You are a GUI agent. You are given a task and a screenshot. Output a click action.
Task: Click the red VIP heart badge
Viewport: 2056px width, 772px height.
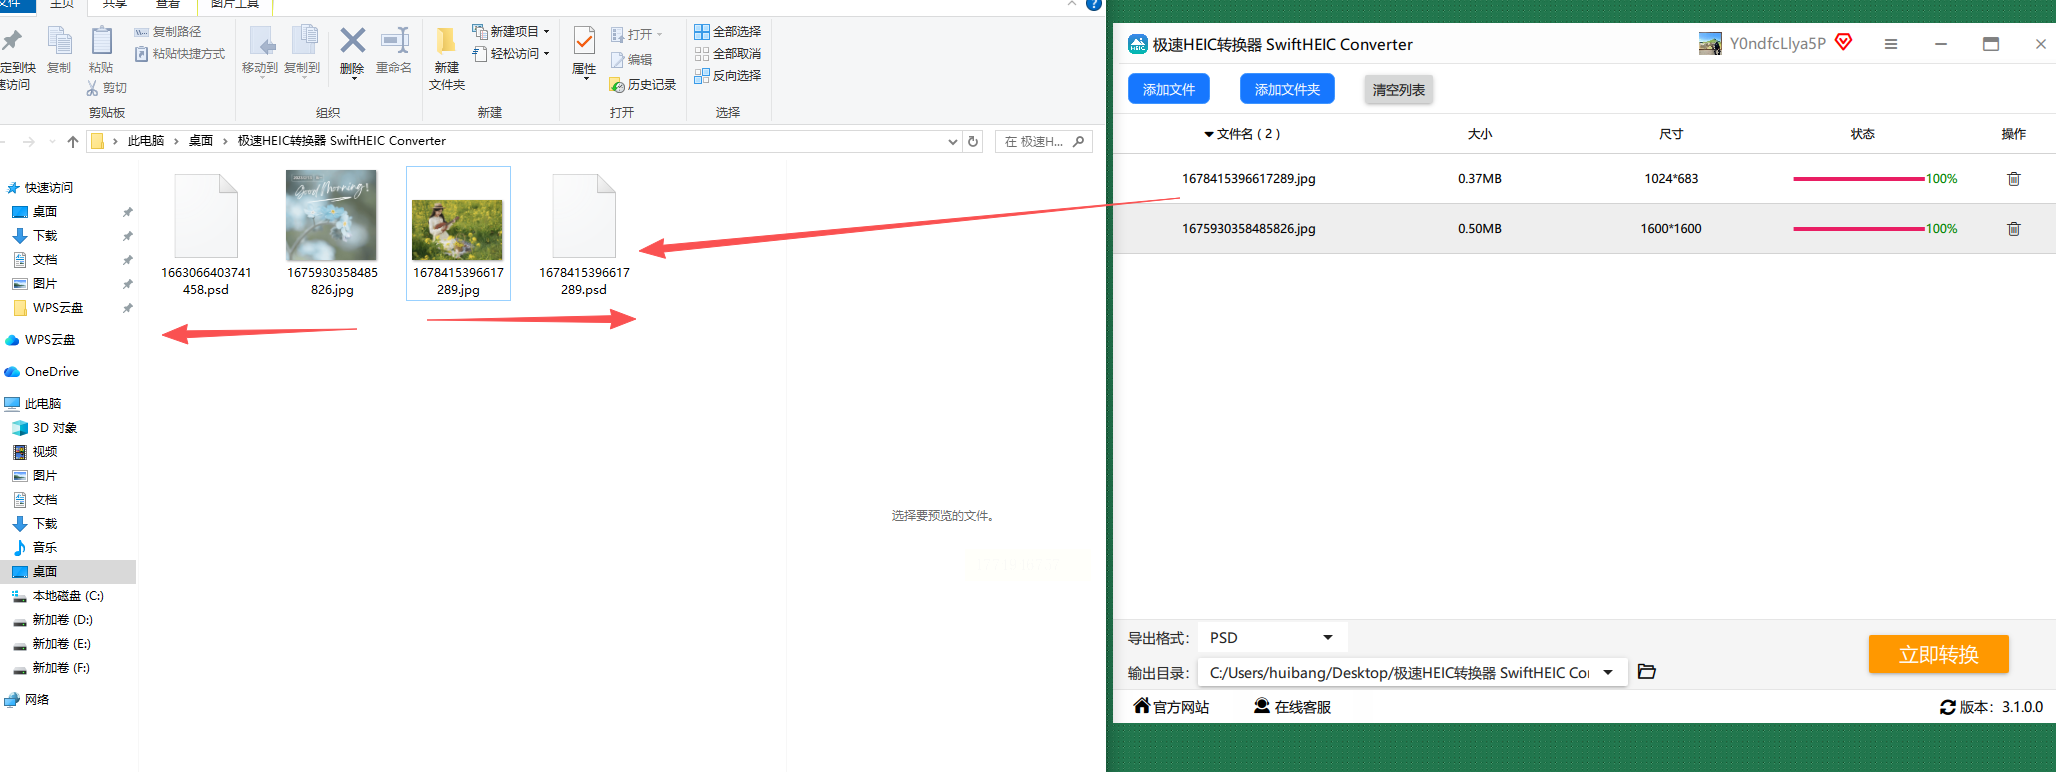1844,42
